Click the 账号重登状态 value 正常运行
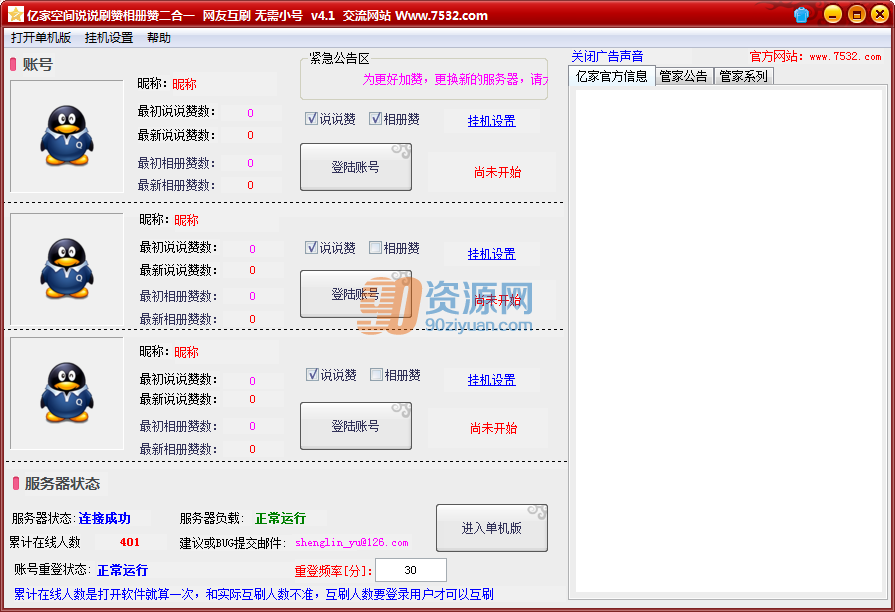This screenshot has height=612, width=895. 122,570
